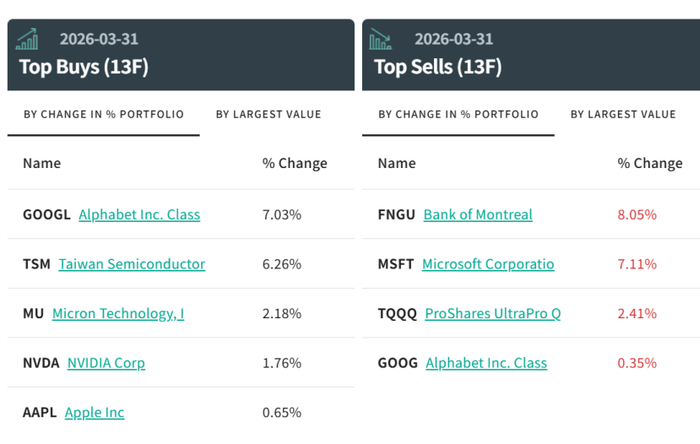
Task: Open the Microsoft Corporation link
Action: pos(488,264)
